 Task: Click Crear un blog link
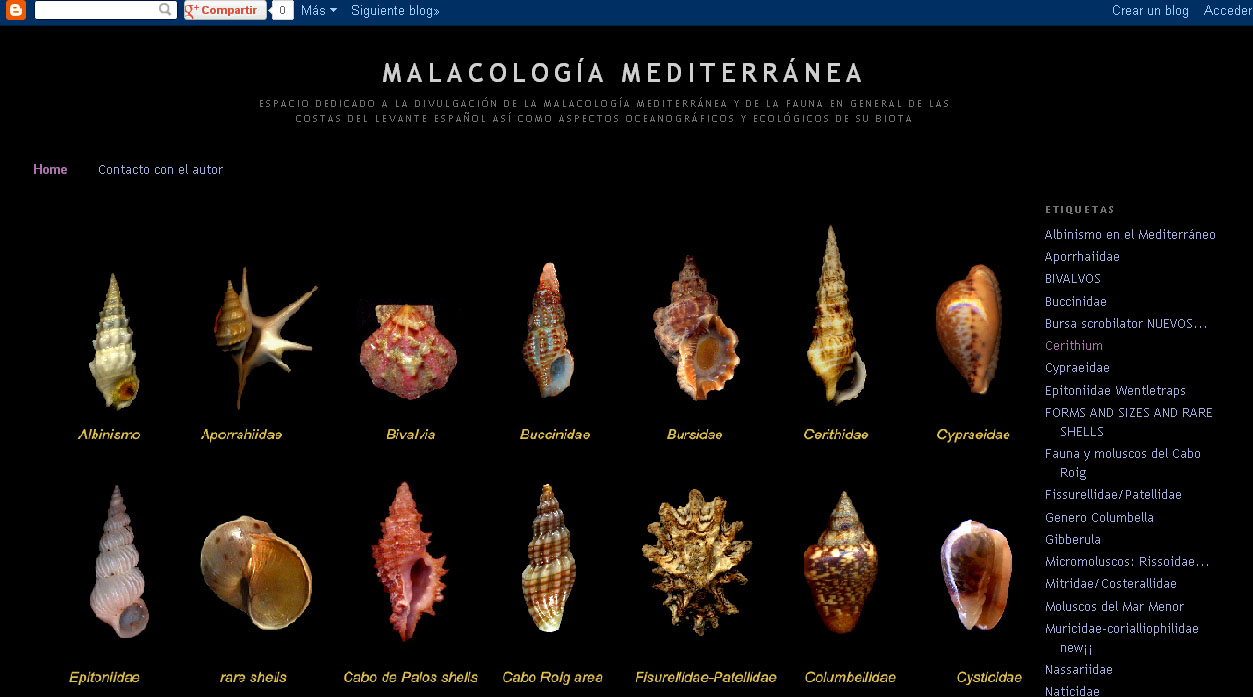tap(1150, 10)
